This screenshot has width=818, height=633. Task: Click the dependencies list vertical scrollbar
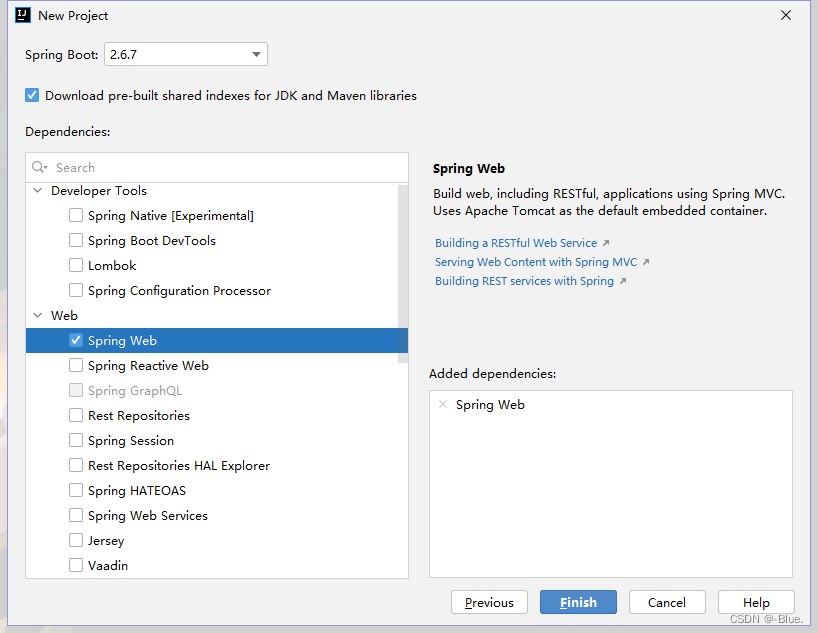pos(403,274)
